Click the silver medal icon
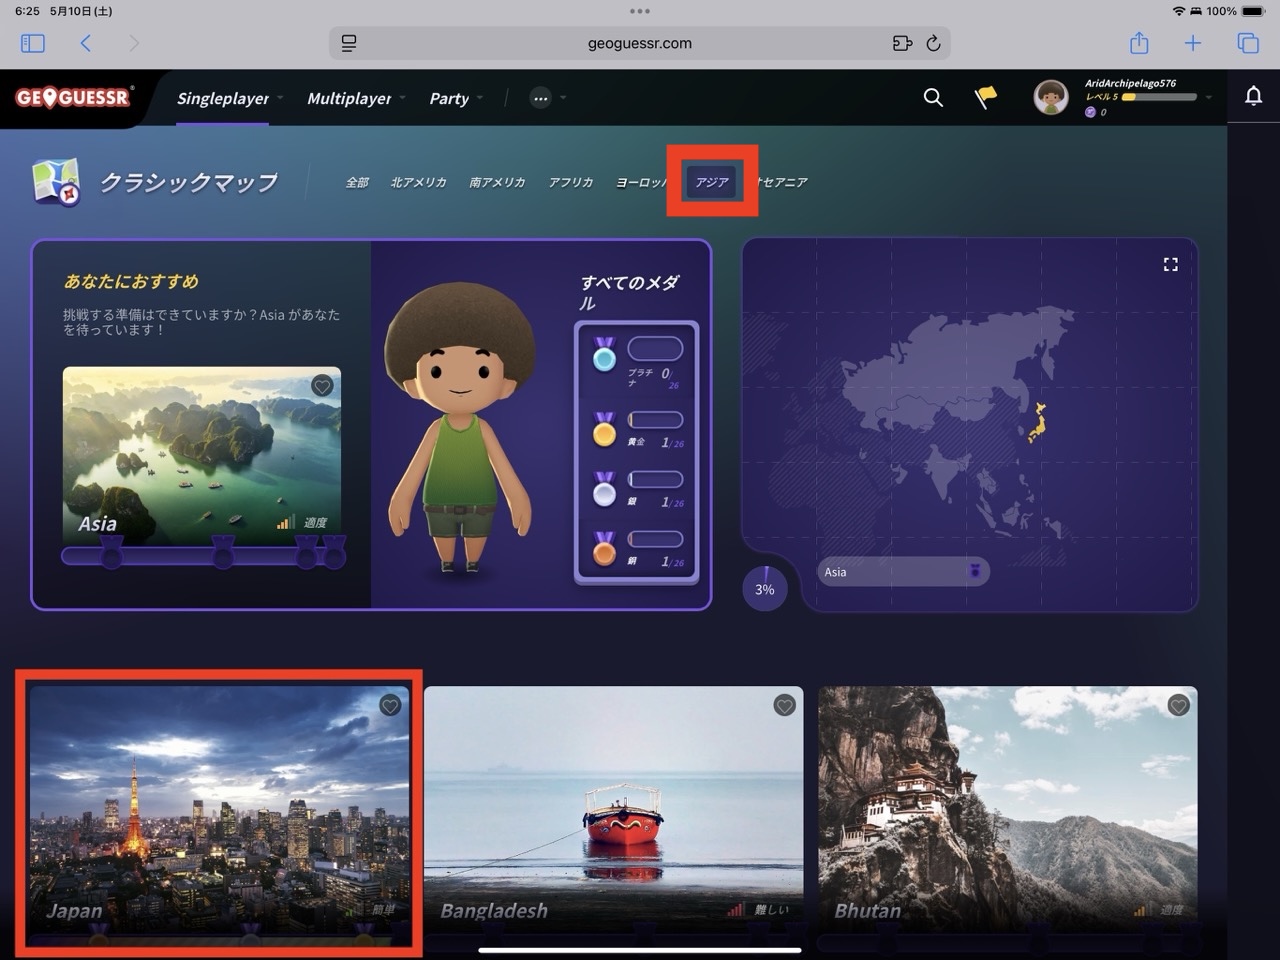The height and width of the screenshot is (960, 1280). [604, 490]
